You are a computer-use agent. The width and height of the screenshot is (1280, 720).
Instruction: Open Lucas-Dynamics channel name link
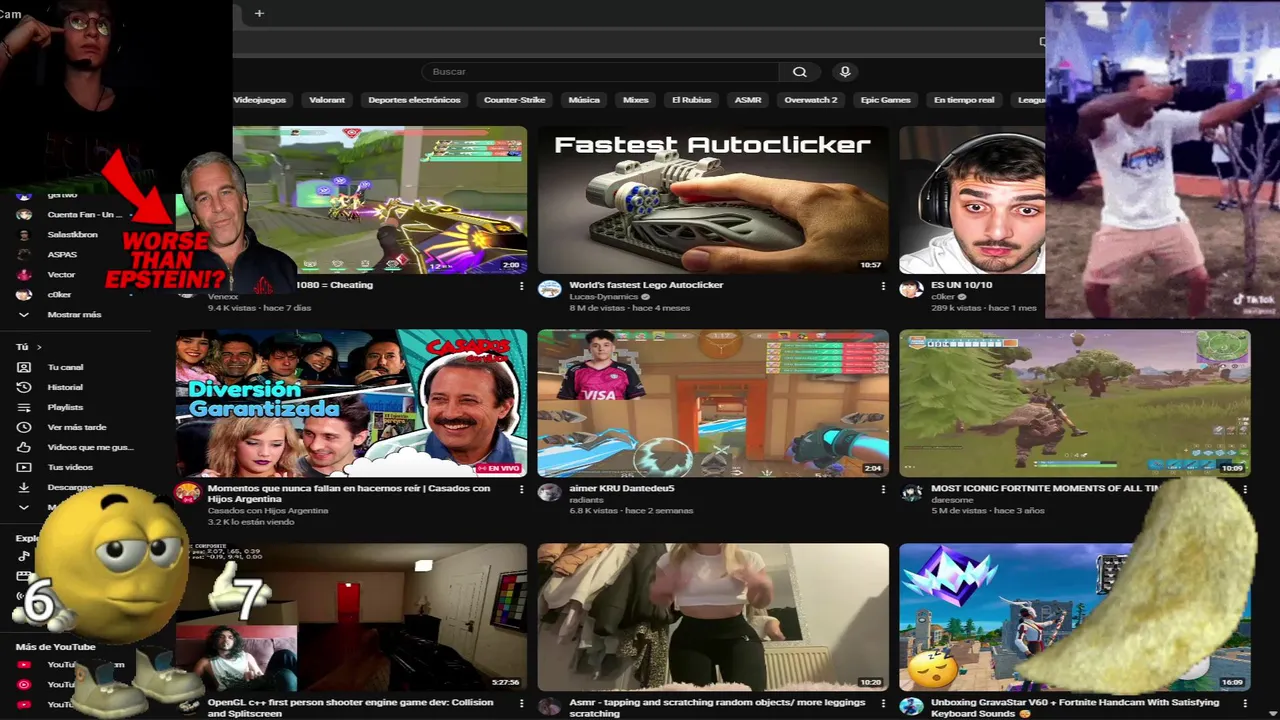604,297
